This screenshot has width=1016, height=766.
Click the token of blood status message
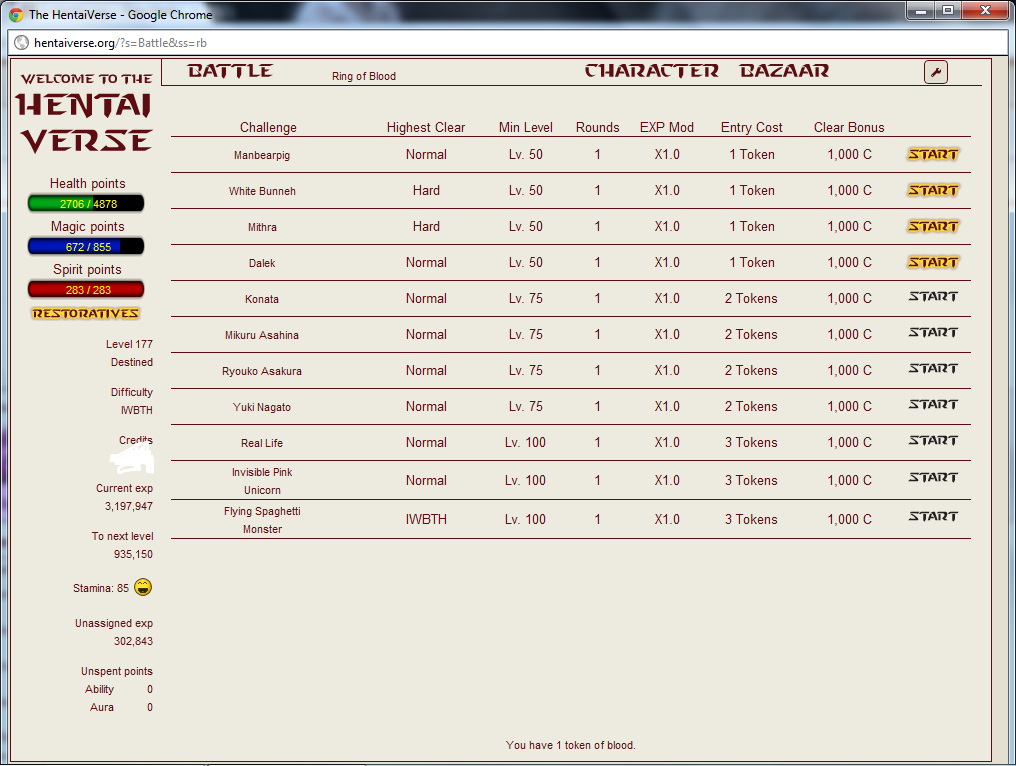tap(571, 745)
